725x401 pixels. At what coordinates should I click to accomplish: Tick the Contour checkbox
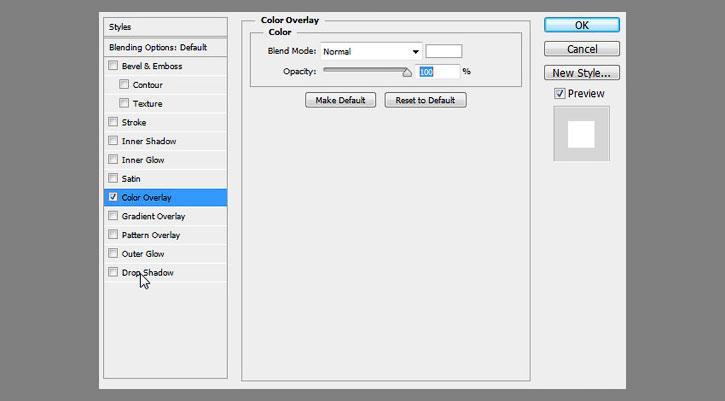(124, 84)
